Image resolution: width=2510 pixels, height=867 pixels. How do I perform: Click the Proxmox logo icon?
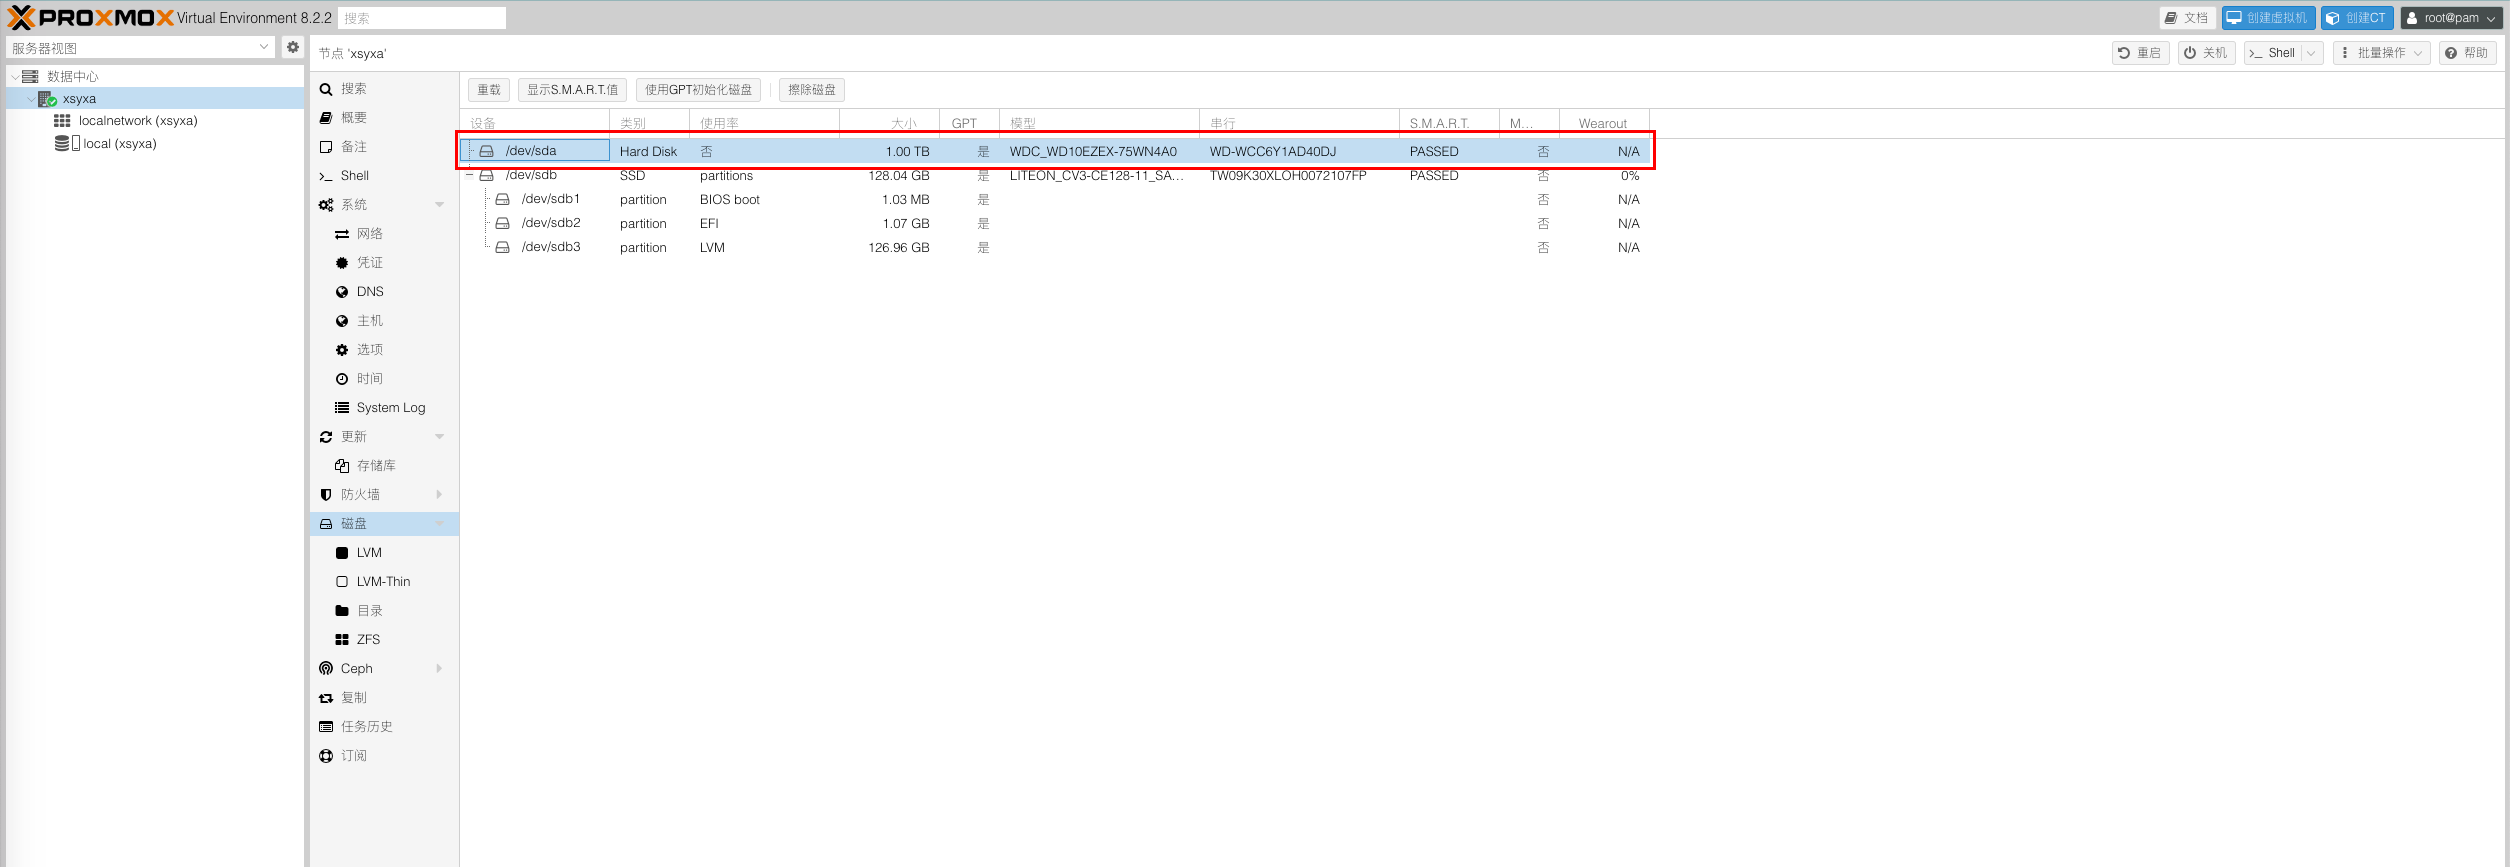pyautogui.click(x=21, y=18)
